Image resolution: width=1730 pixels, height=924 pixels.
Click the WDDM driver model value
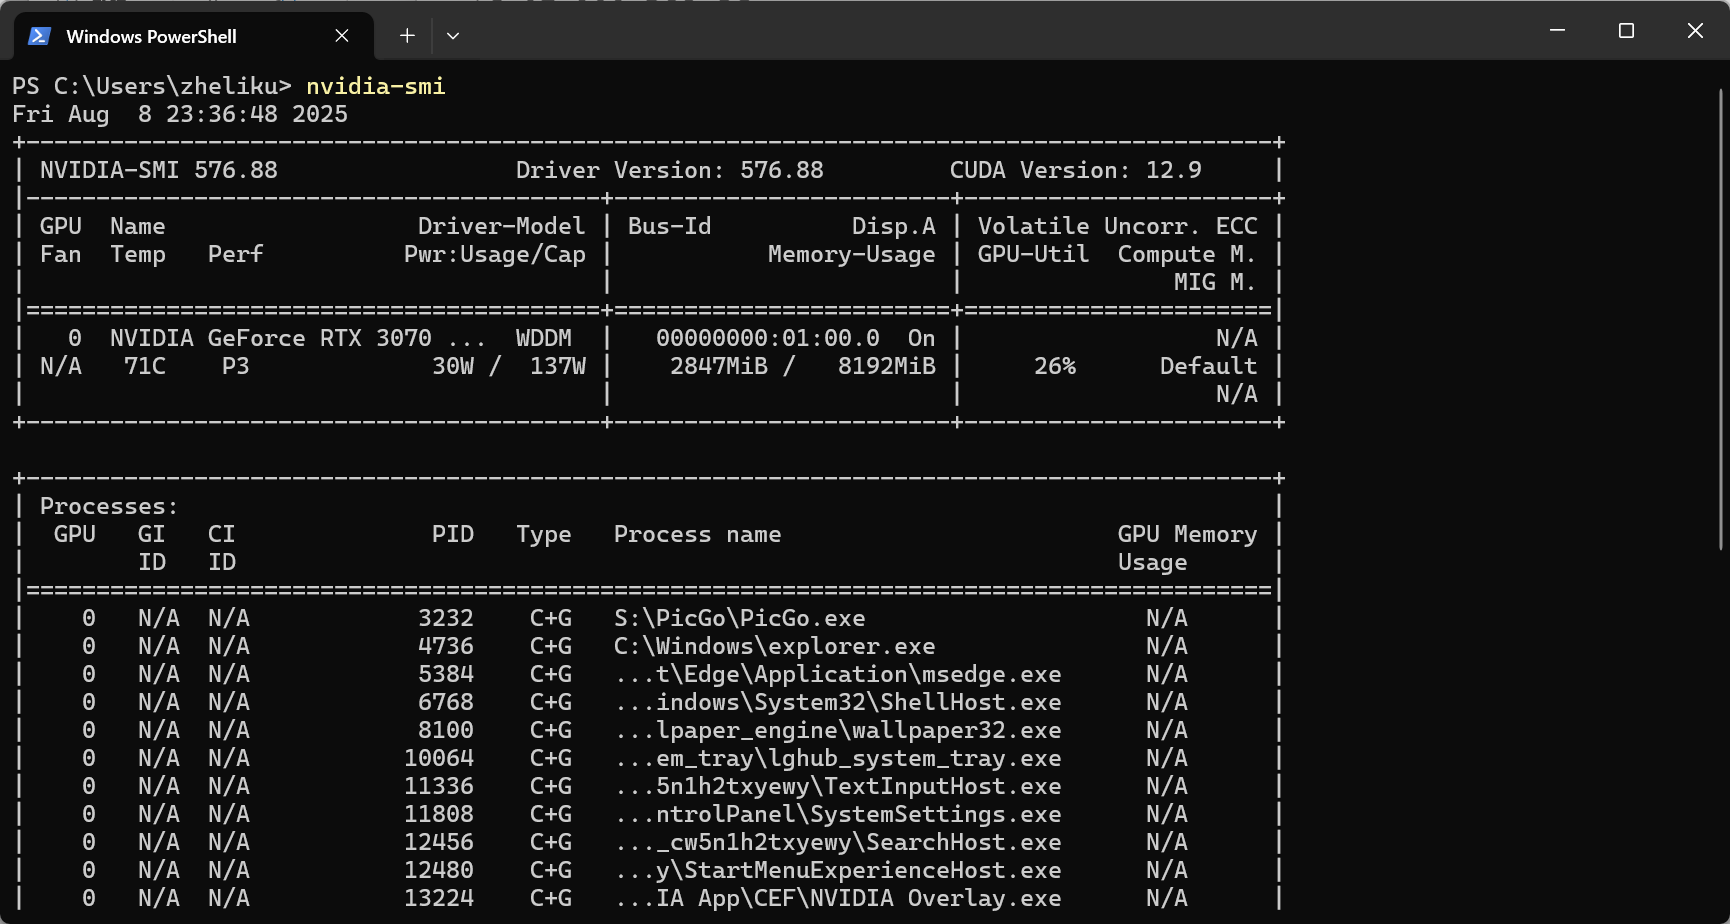pyautogui.click(x=544, y=338)
